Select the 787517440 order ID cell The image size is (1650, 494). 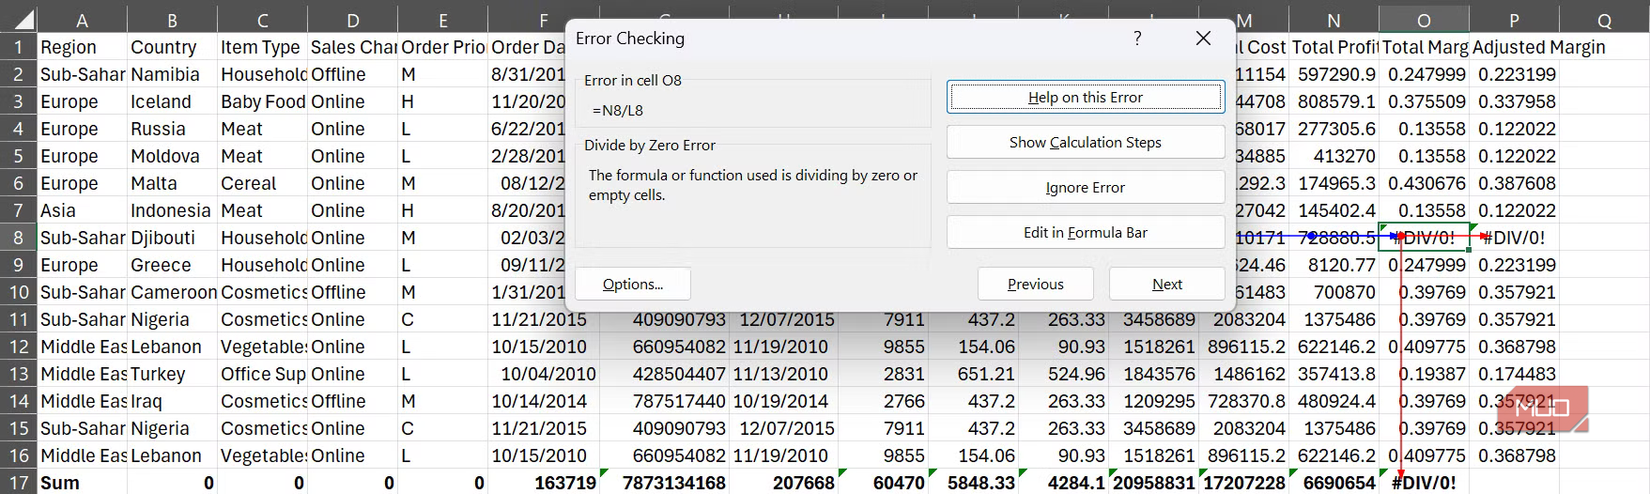tap(664, 401)
